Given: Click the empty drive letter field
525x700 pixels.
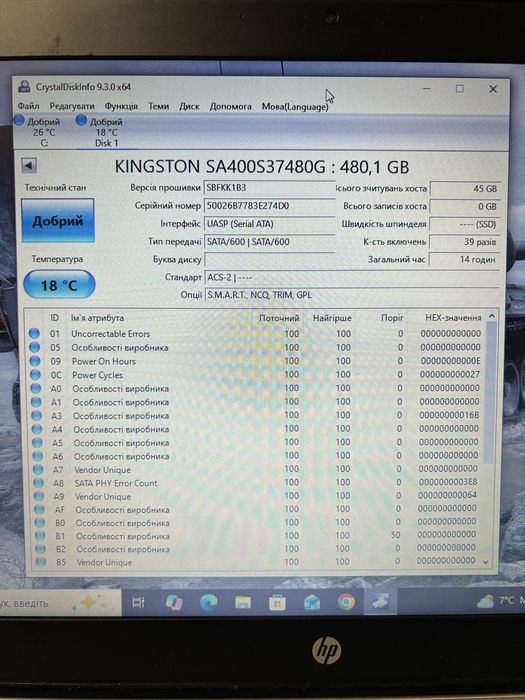Looking at the screenshot, I should [x=270, y=259].
